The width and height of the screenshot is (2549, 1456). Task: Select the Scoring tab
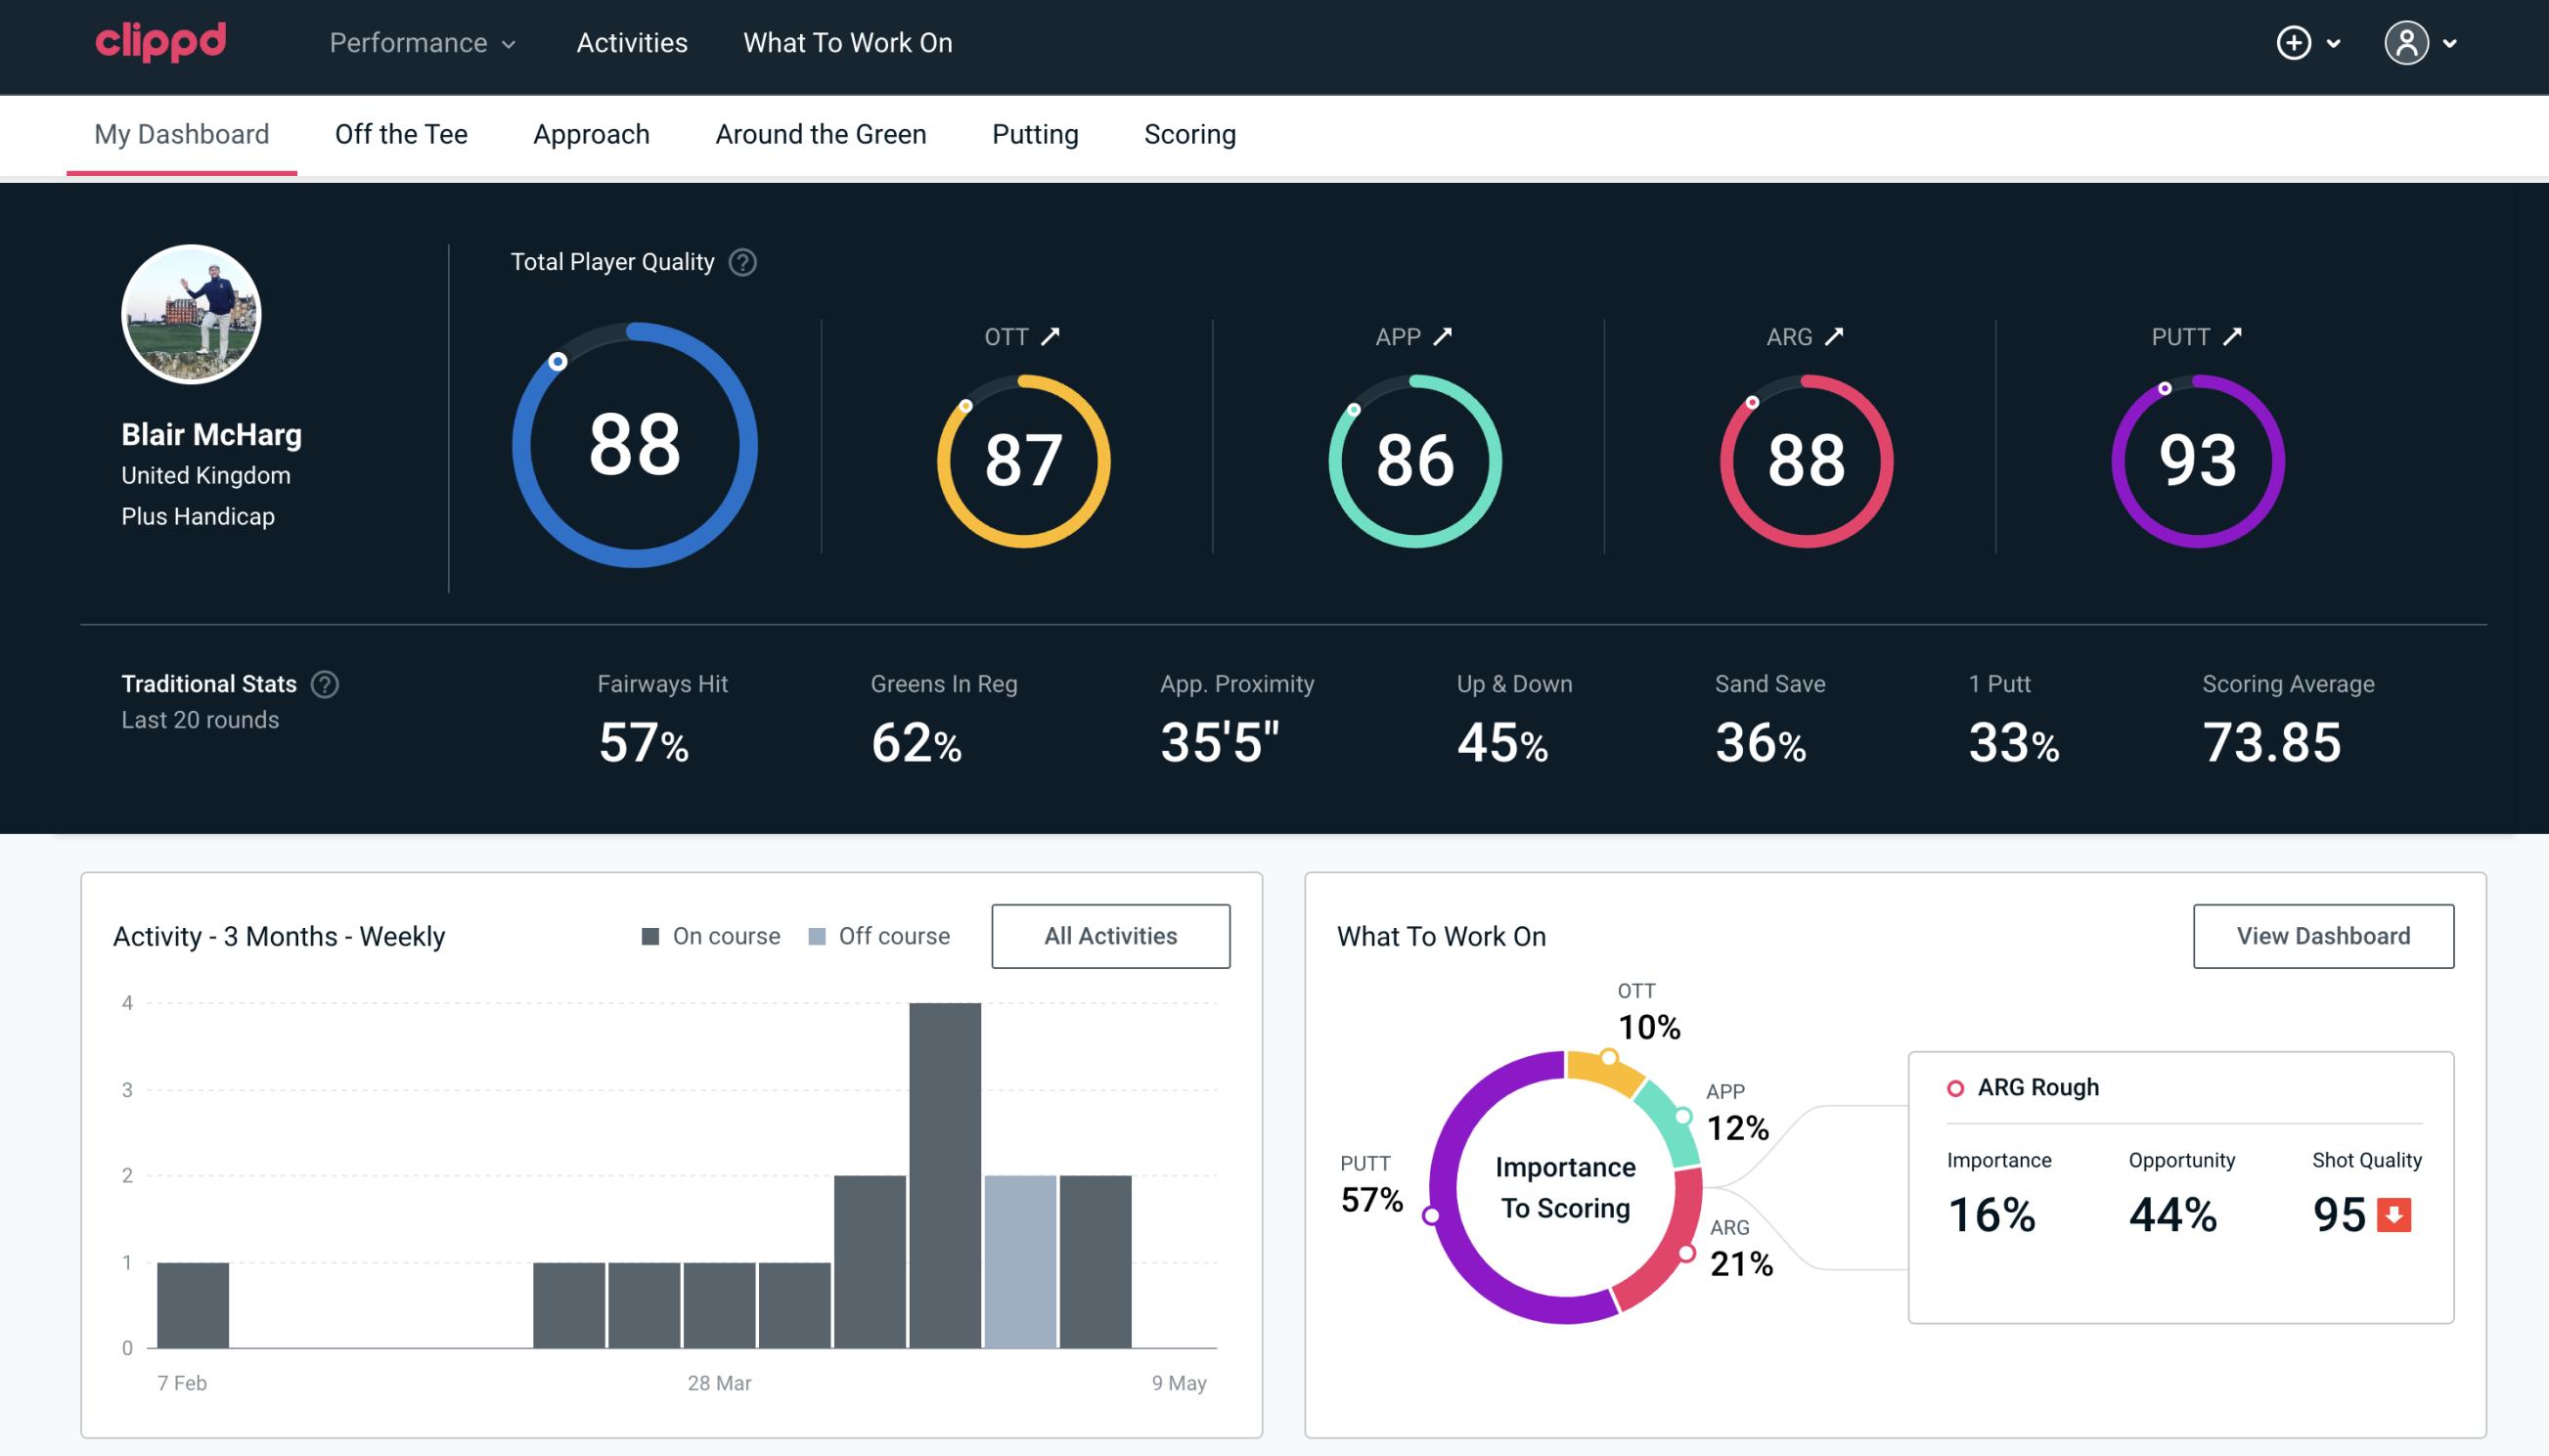[1190, 133]
